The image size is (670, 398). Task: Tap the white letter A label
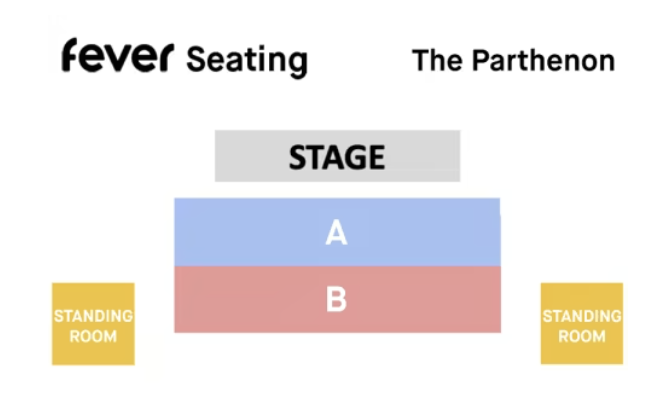click(336, 232)
